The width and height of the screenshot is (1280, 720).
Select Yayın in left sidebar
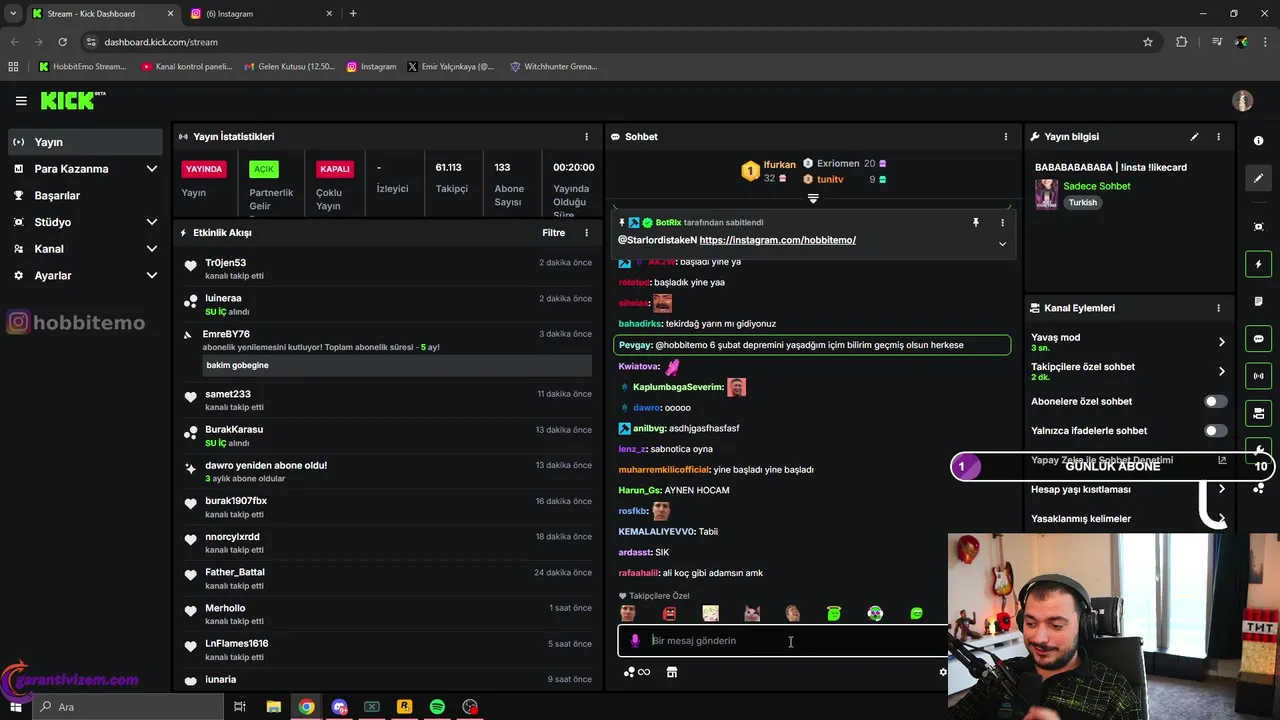pyautogui.click(x=85, y=142)
